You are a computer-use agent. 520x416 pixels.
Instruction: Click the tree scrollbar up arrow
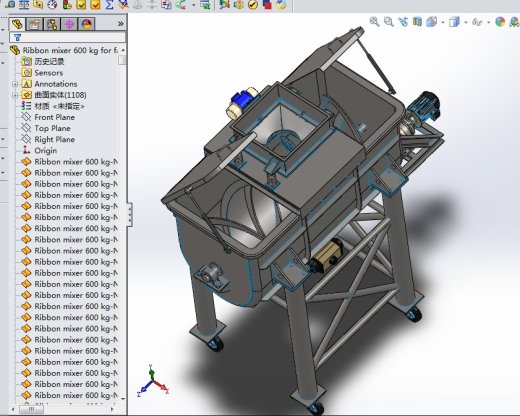tap(123, 50)
